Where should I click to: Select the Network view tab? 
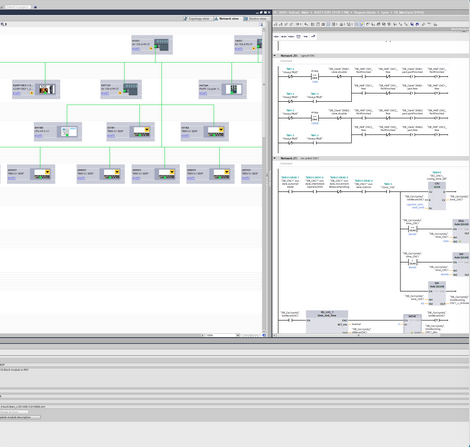(x=226, y=19)
